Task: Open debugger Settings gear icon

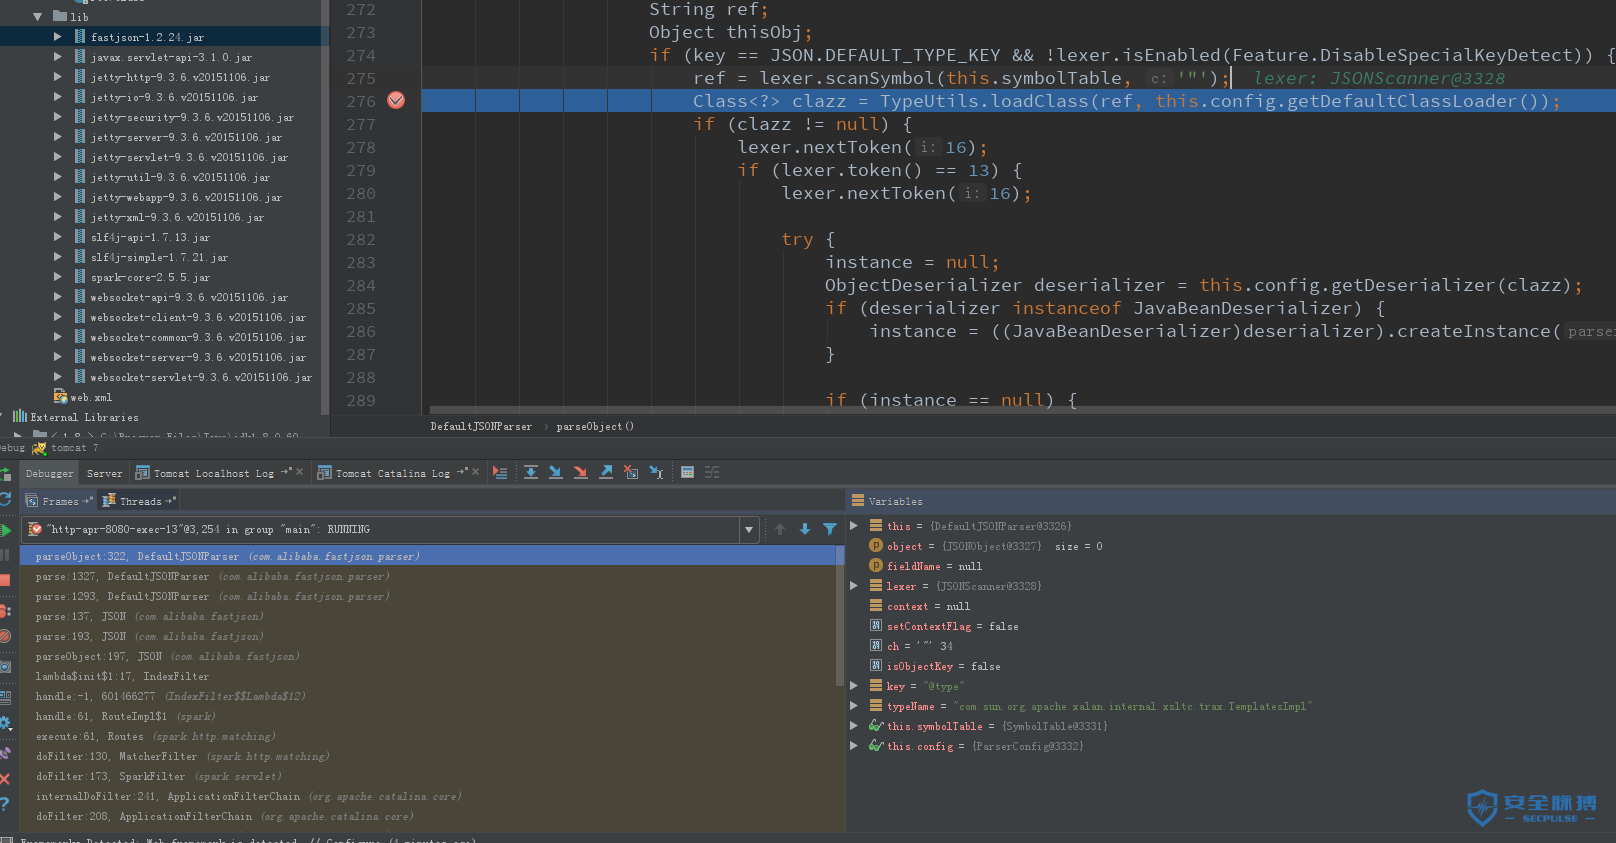Action: coord(5,723)
